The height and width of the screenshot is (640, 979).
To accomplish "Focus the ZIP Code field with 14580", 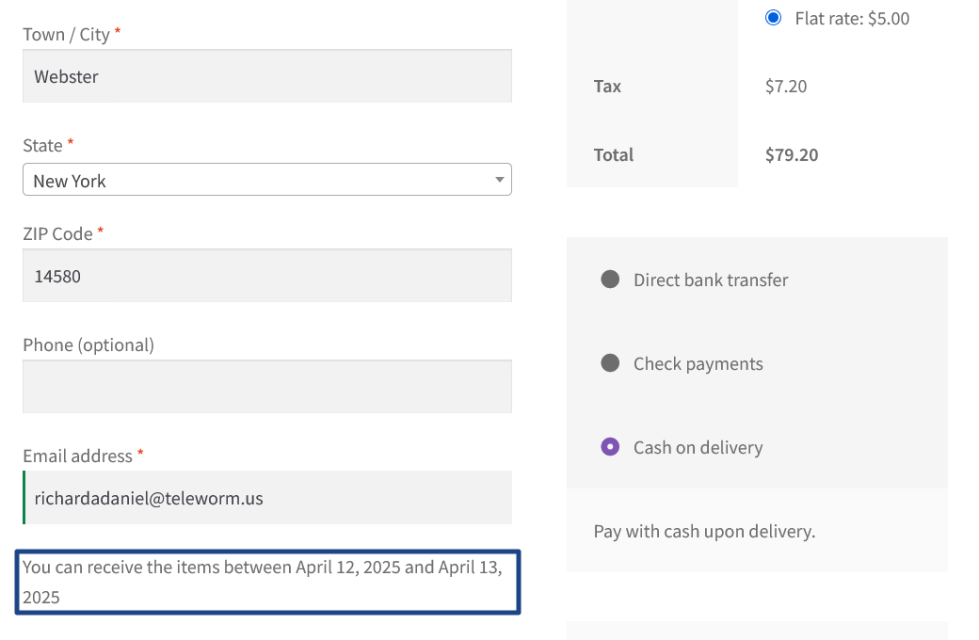I will point(267,276).
